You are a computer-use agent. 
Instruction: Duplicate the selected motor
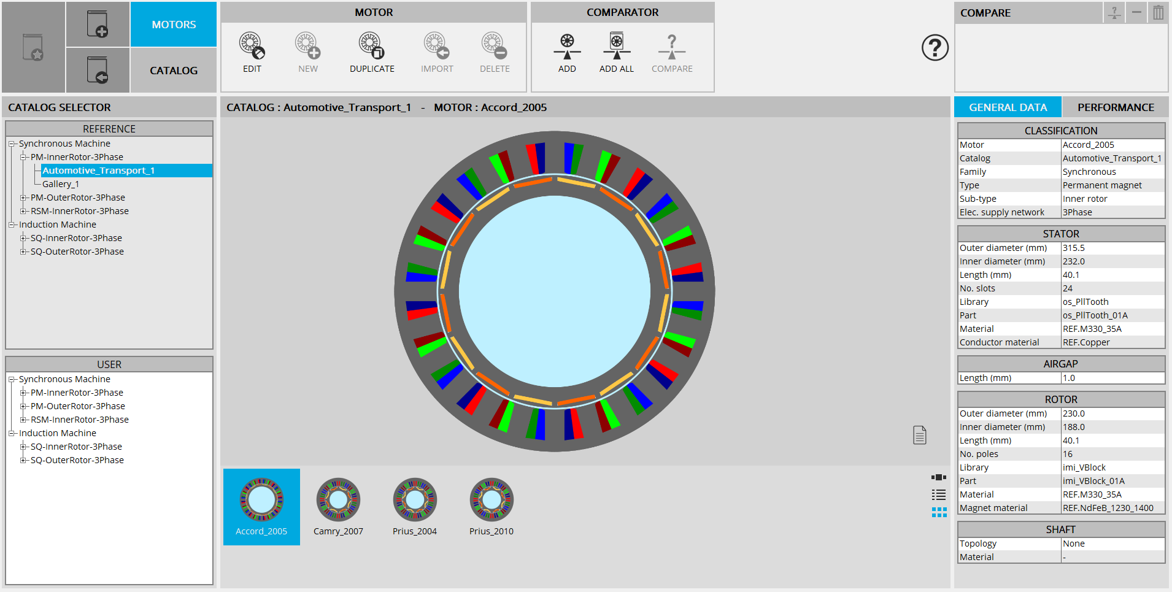click(x=371, y=47)
